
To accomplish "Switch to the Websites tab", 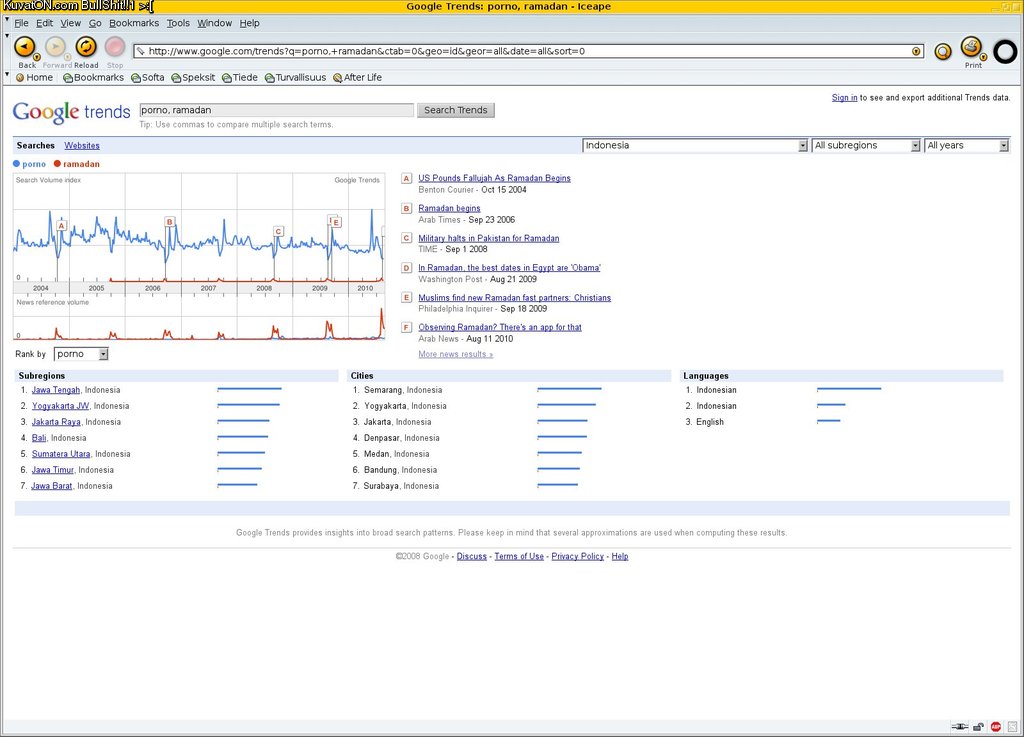I will click(x=82, y=146).
